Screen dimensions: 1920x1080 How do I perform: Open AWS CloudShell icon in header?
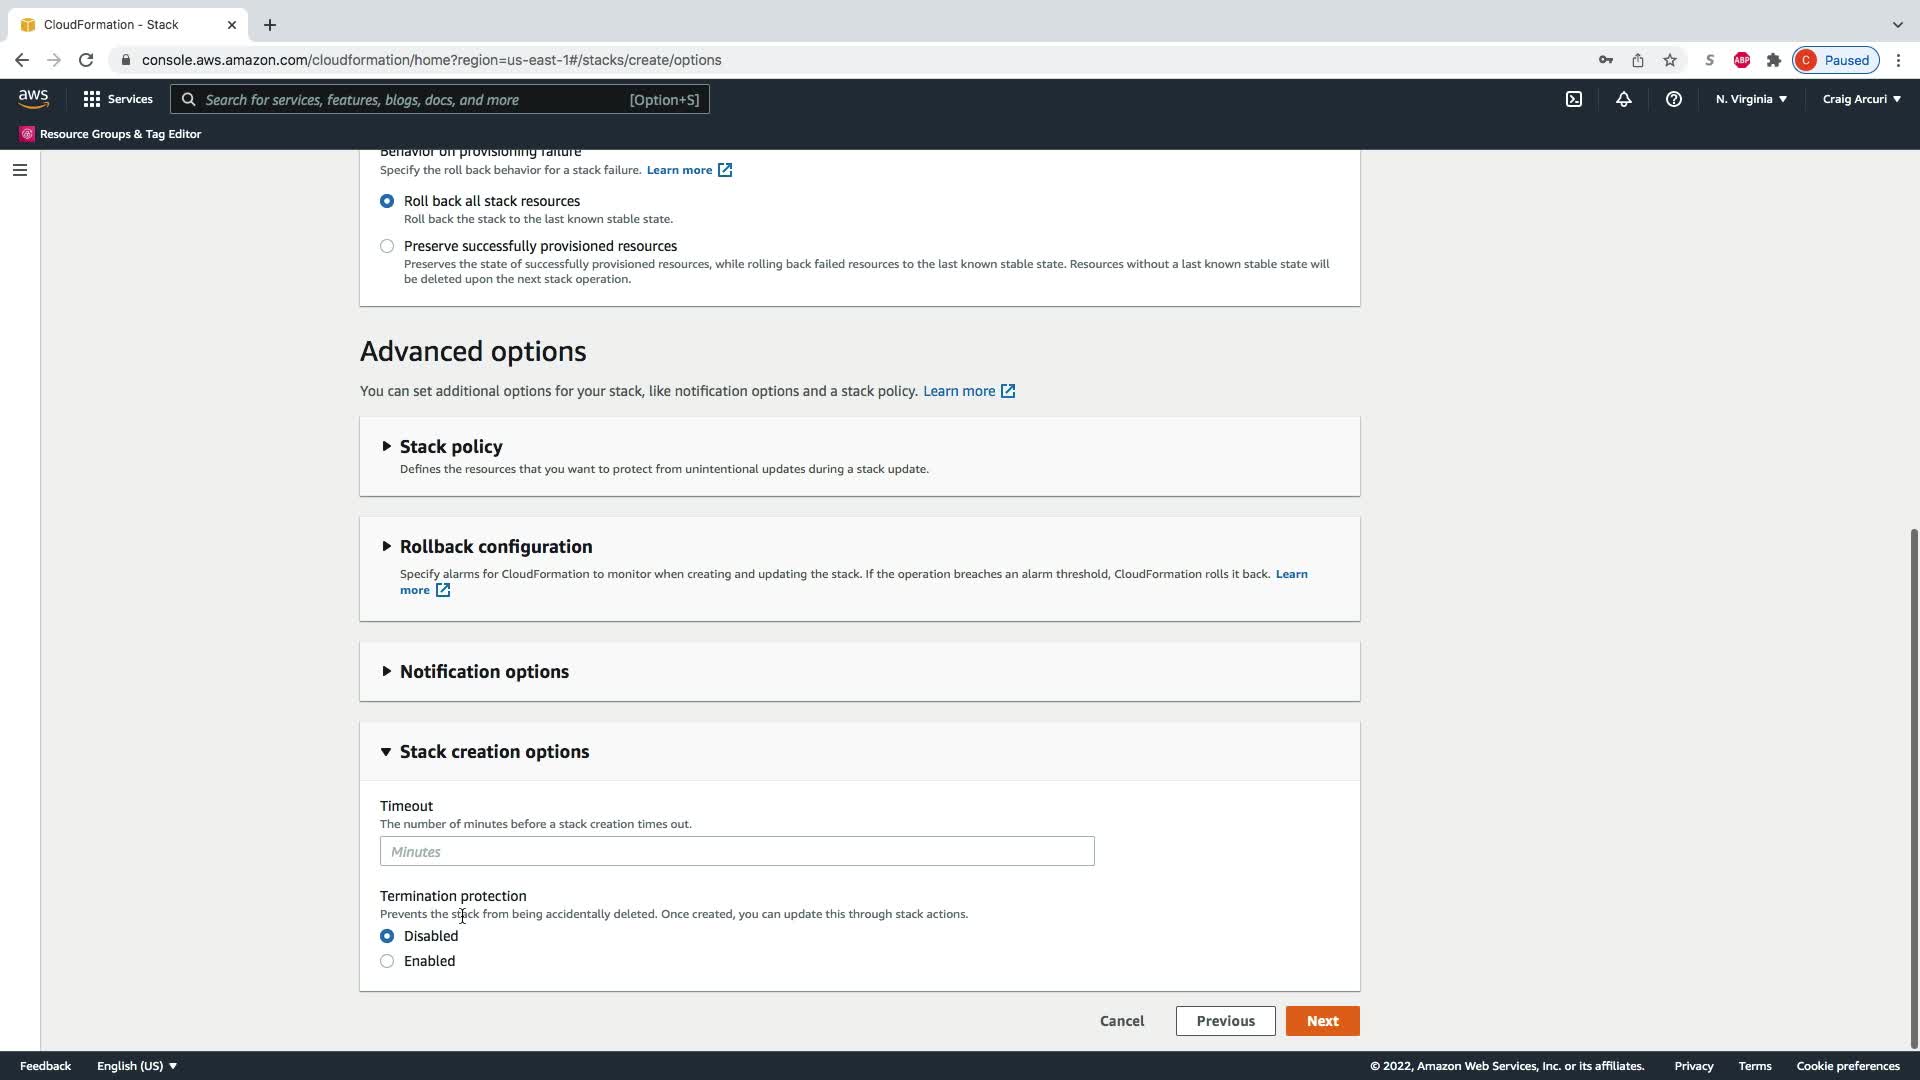coord(1573,99)
